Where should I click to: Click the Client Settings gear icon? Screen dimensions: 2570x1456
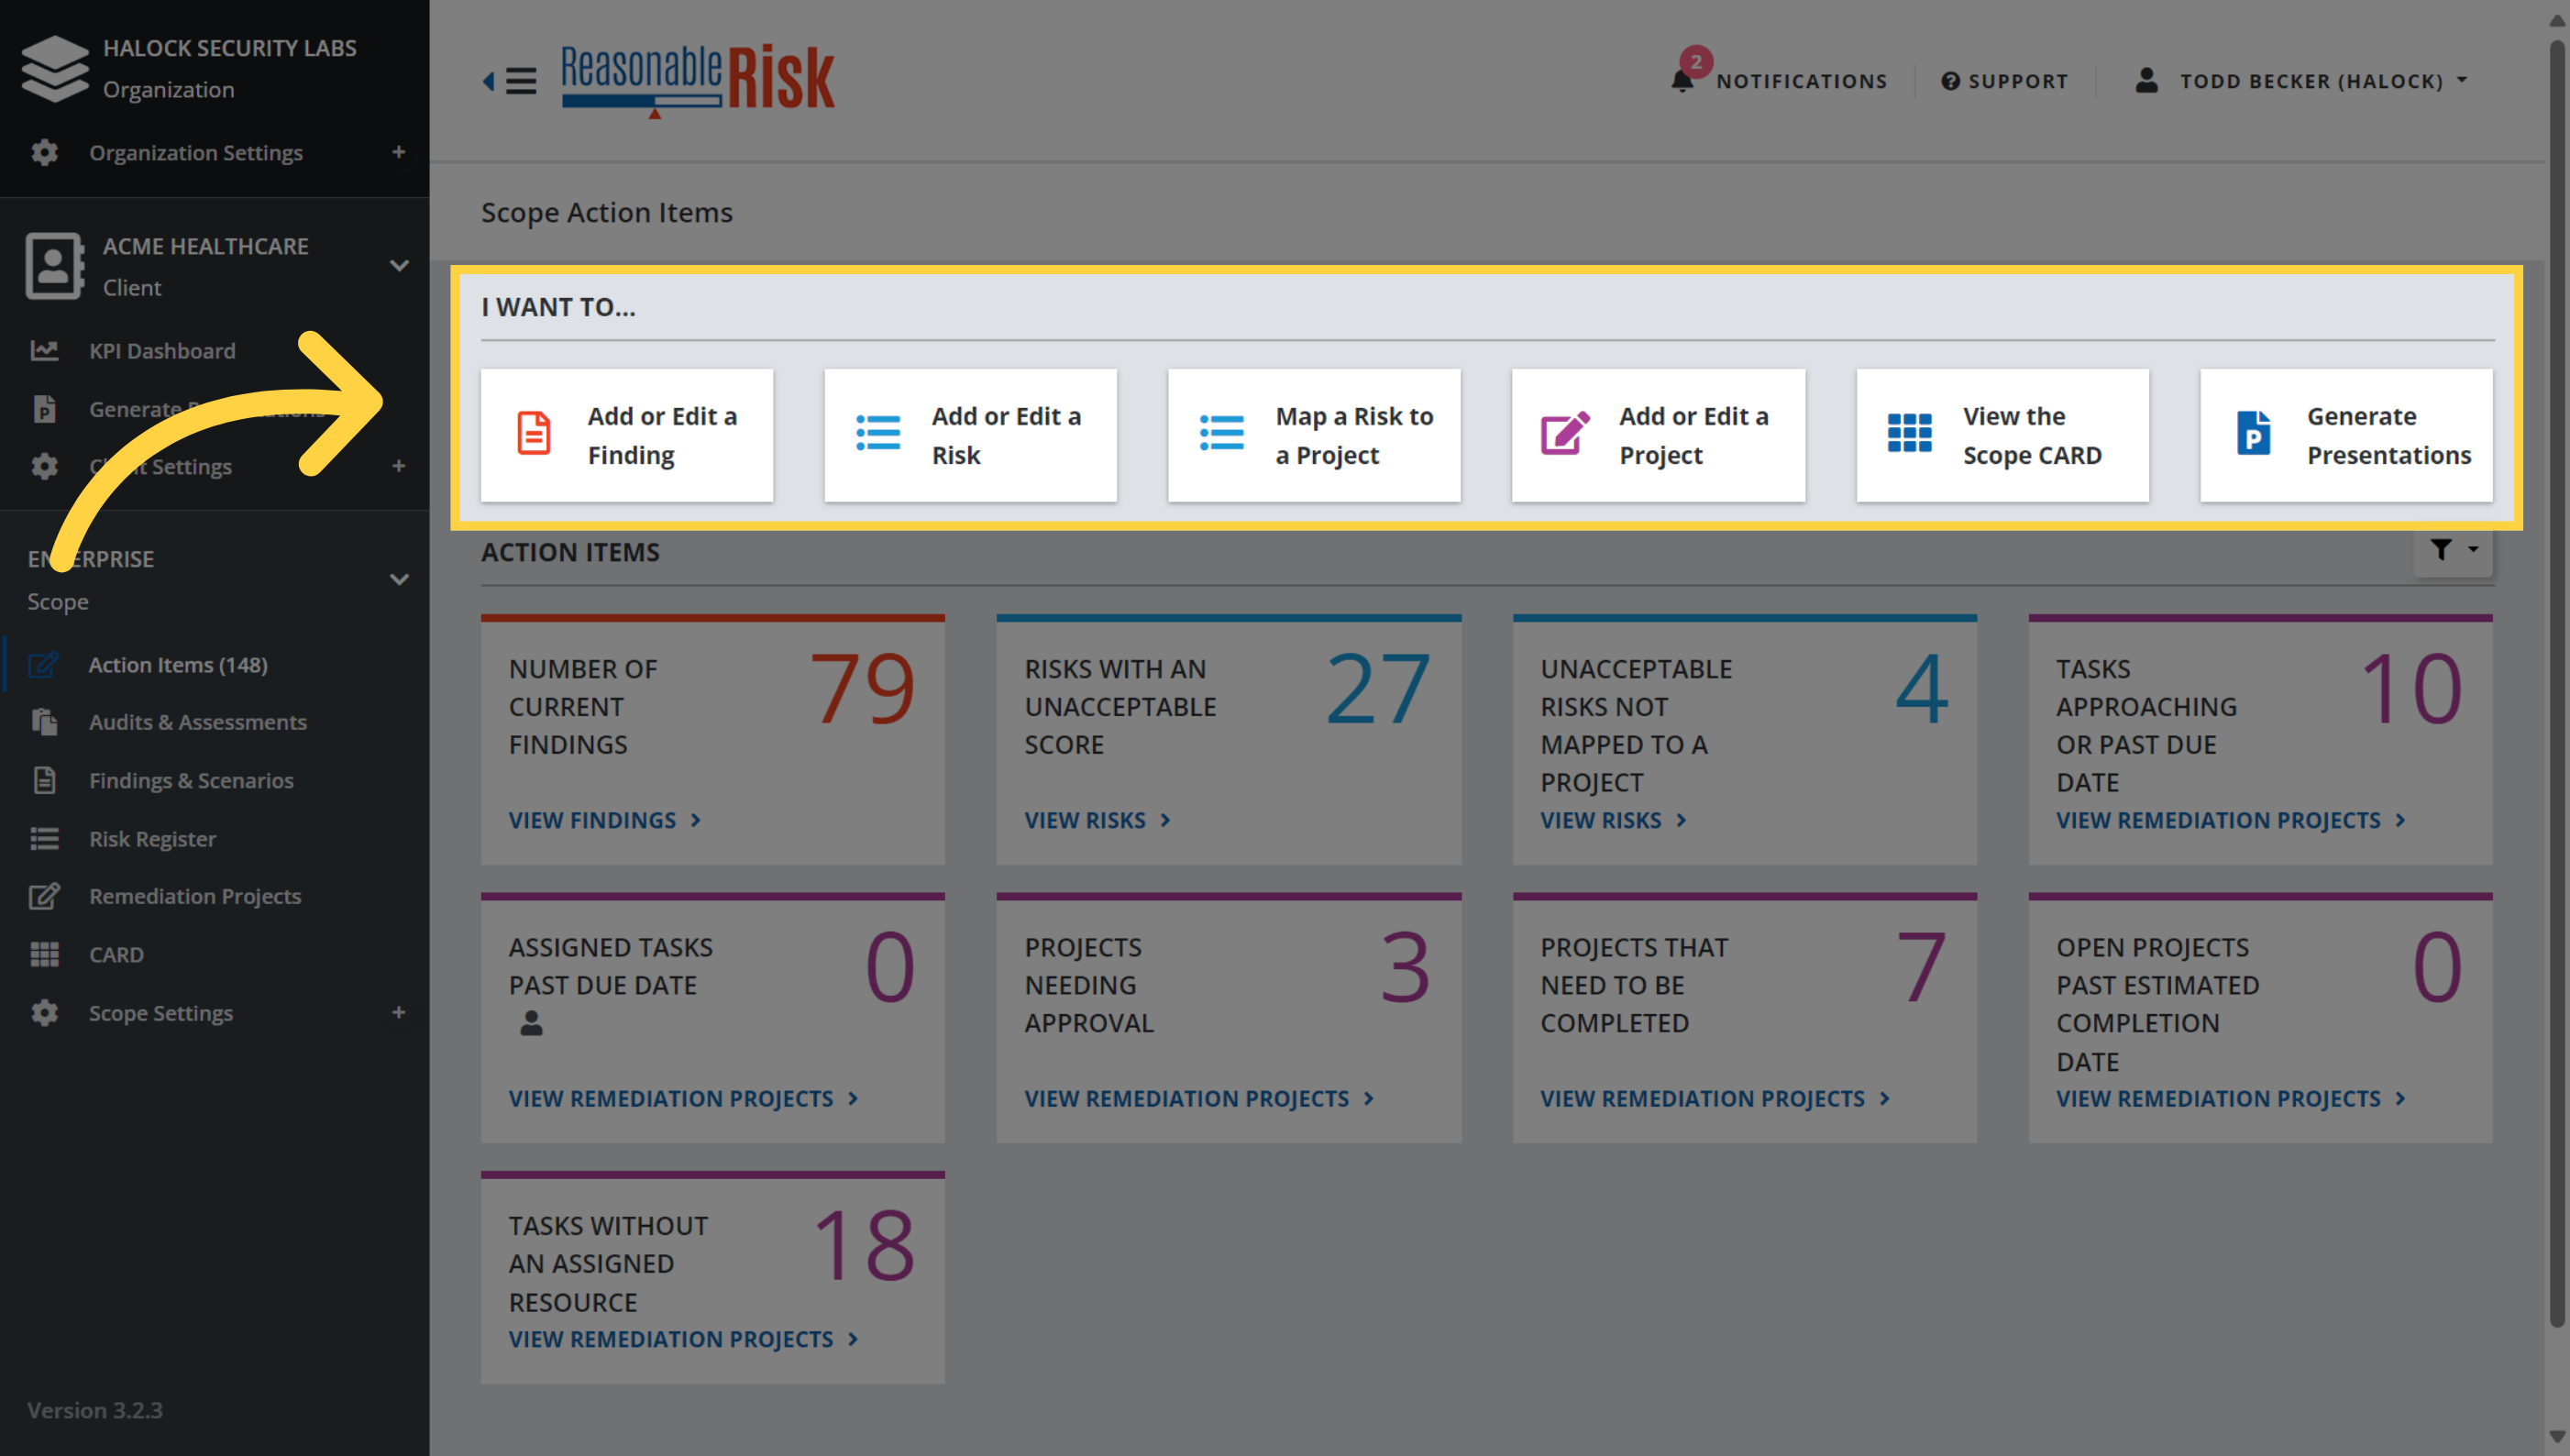(x=44, y=466)
